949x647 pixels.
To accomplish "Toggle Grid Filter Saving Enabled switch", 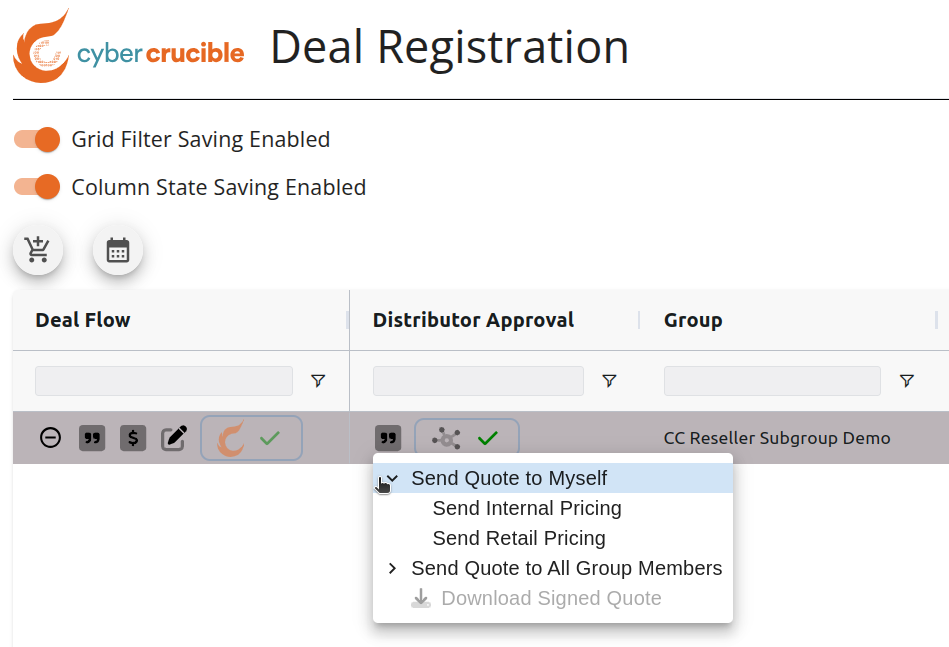I will (37, 139).
